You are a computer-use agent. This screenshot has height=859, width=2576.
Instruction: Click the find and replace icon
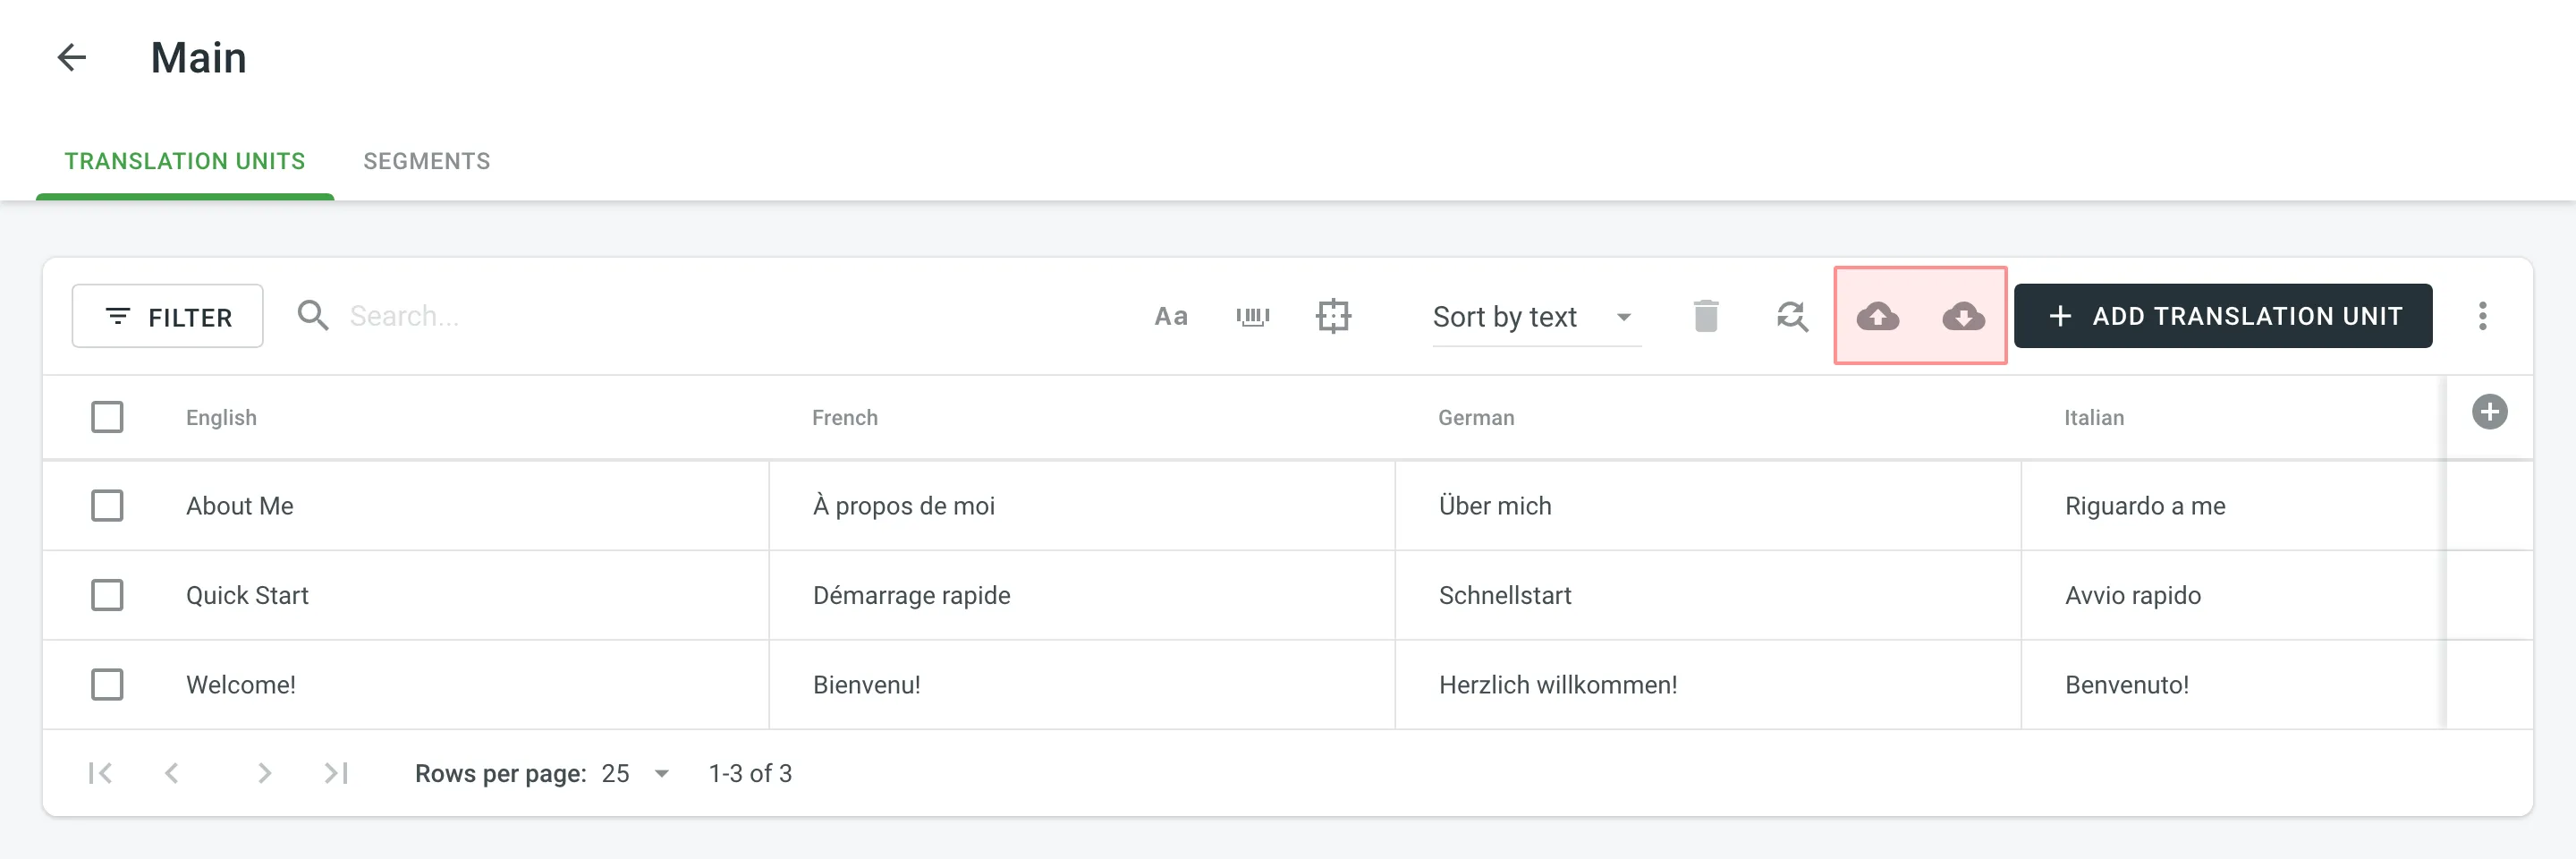pyautogui.click(x=1792, y=317)
